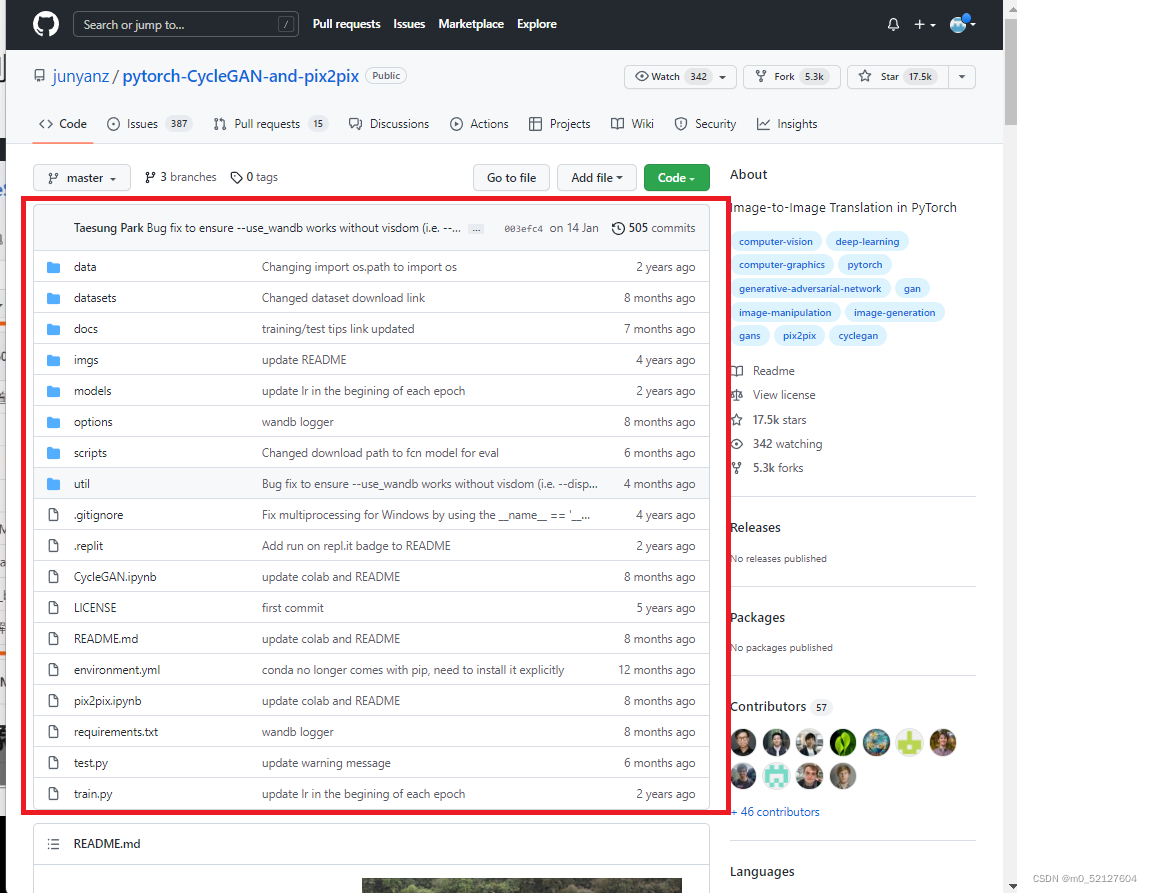Screen dimensions: 1152x893
Task: Switch to the Wiki tab
Action: point(632,124)
